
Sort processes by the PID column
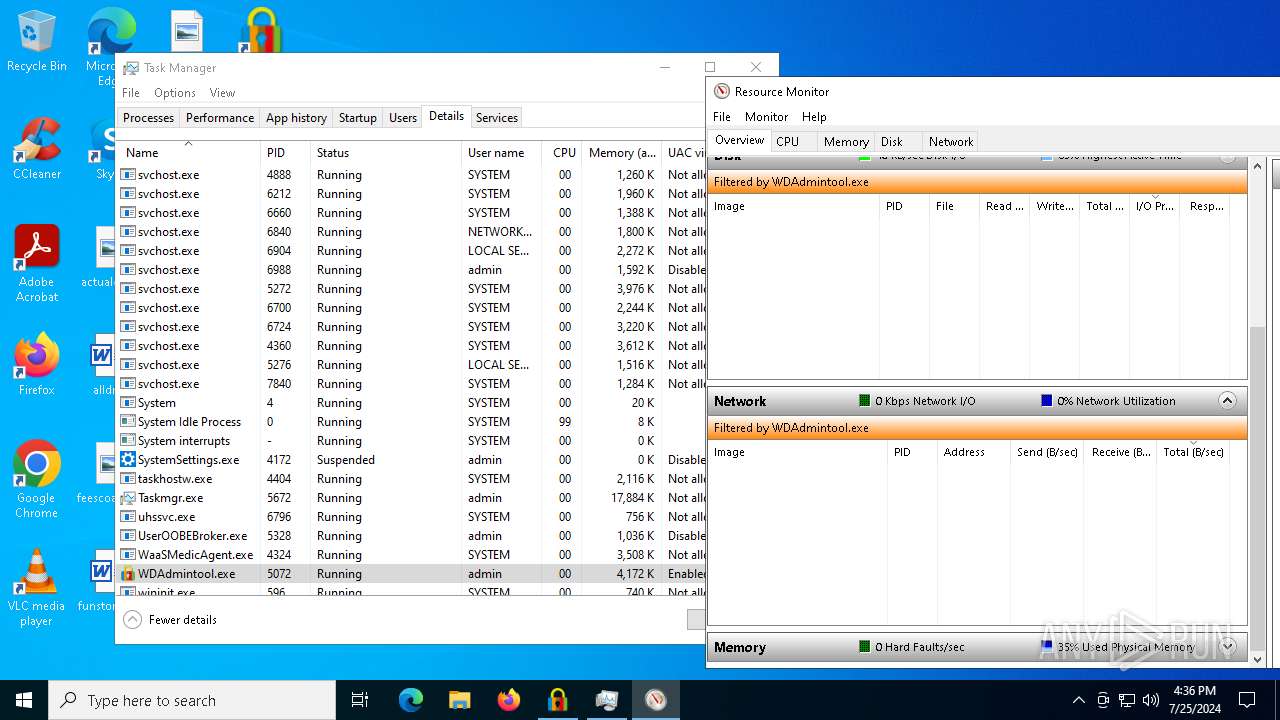click(x=285, y=153)
